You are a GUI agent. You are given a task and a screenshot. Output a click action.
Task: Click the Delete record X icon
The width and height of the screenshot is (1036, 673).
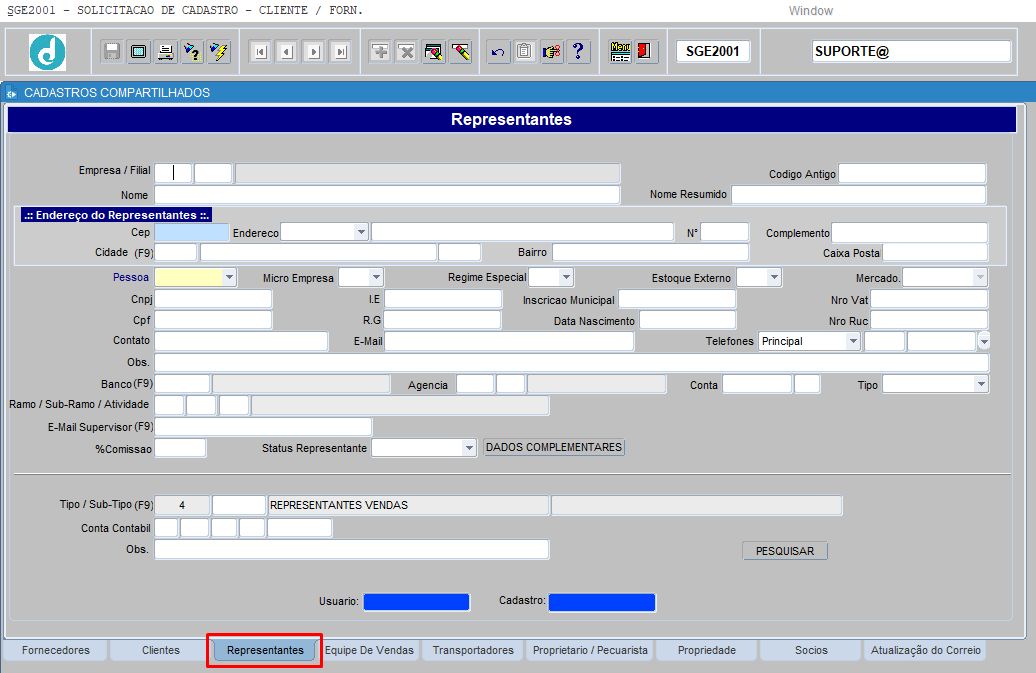(x=406, y=52)
